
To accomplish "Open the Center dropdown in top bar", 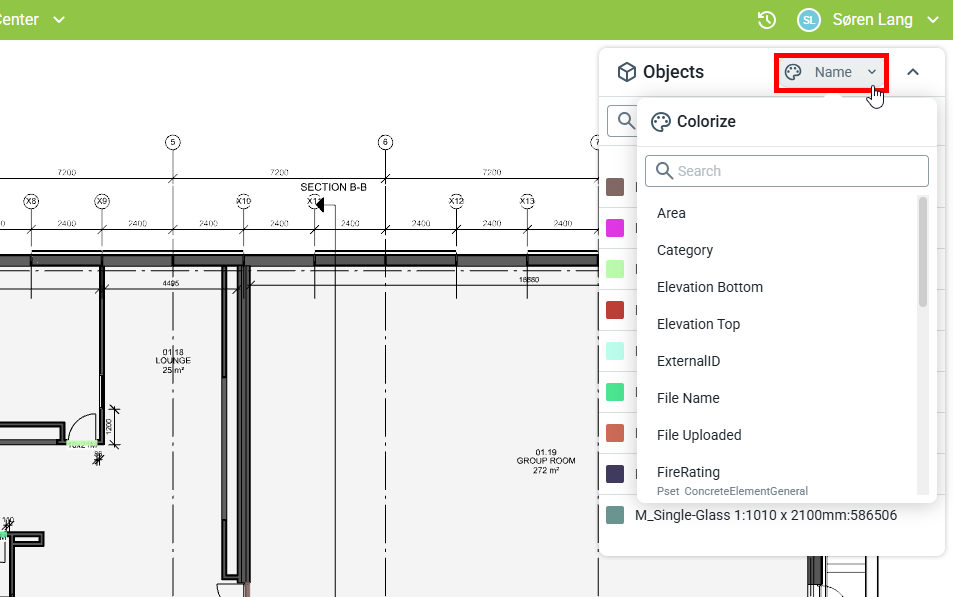I will pos(59,20).
